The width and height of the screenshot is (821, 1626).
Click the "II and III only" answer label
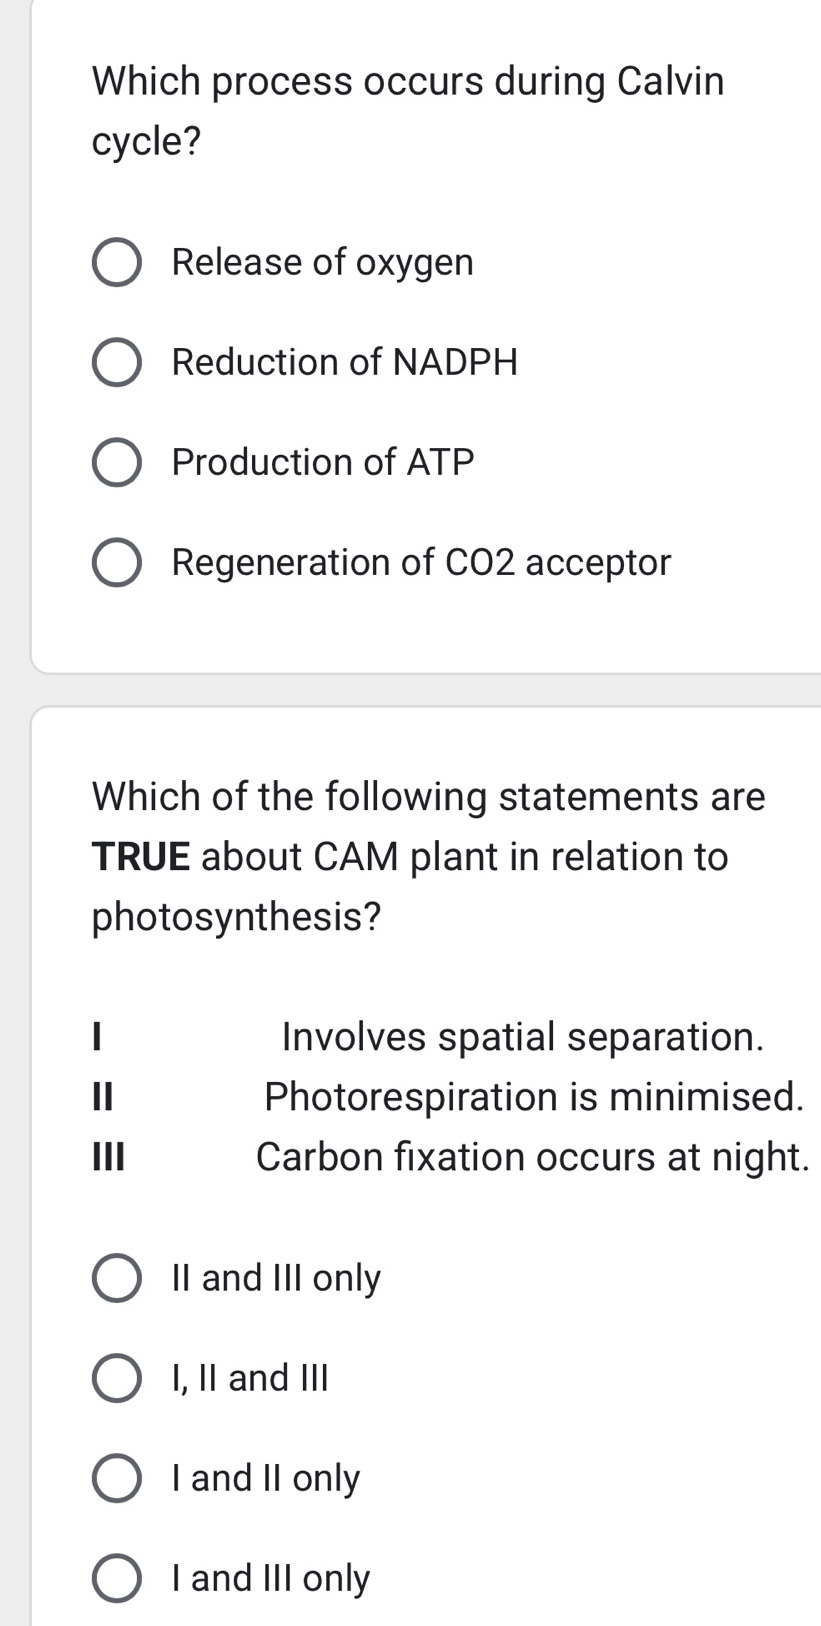(x=276, y=1277)
